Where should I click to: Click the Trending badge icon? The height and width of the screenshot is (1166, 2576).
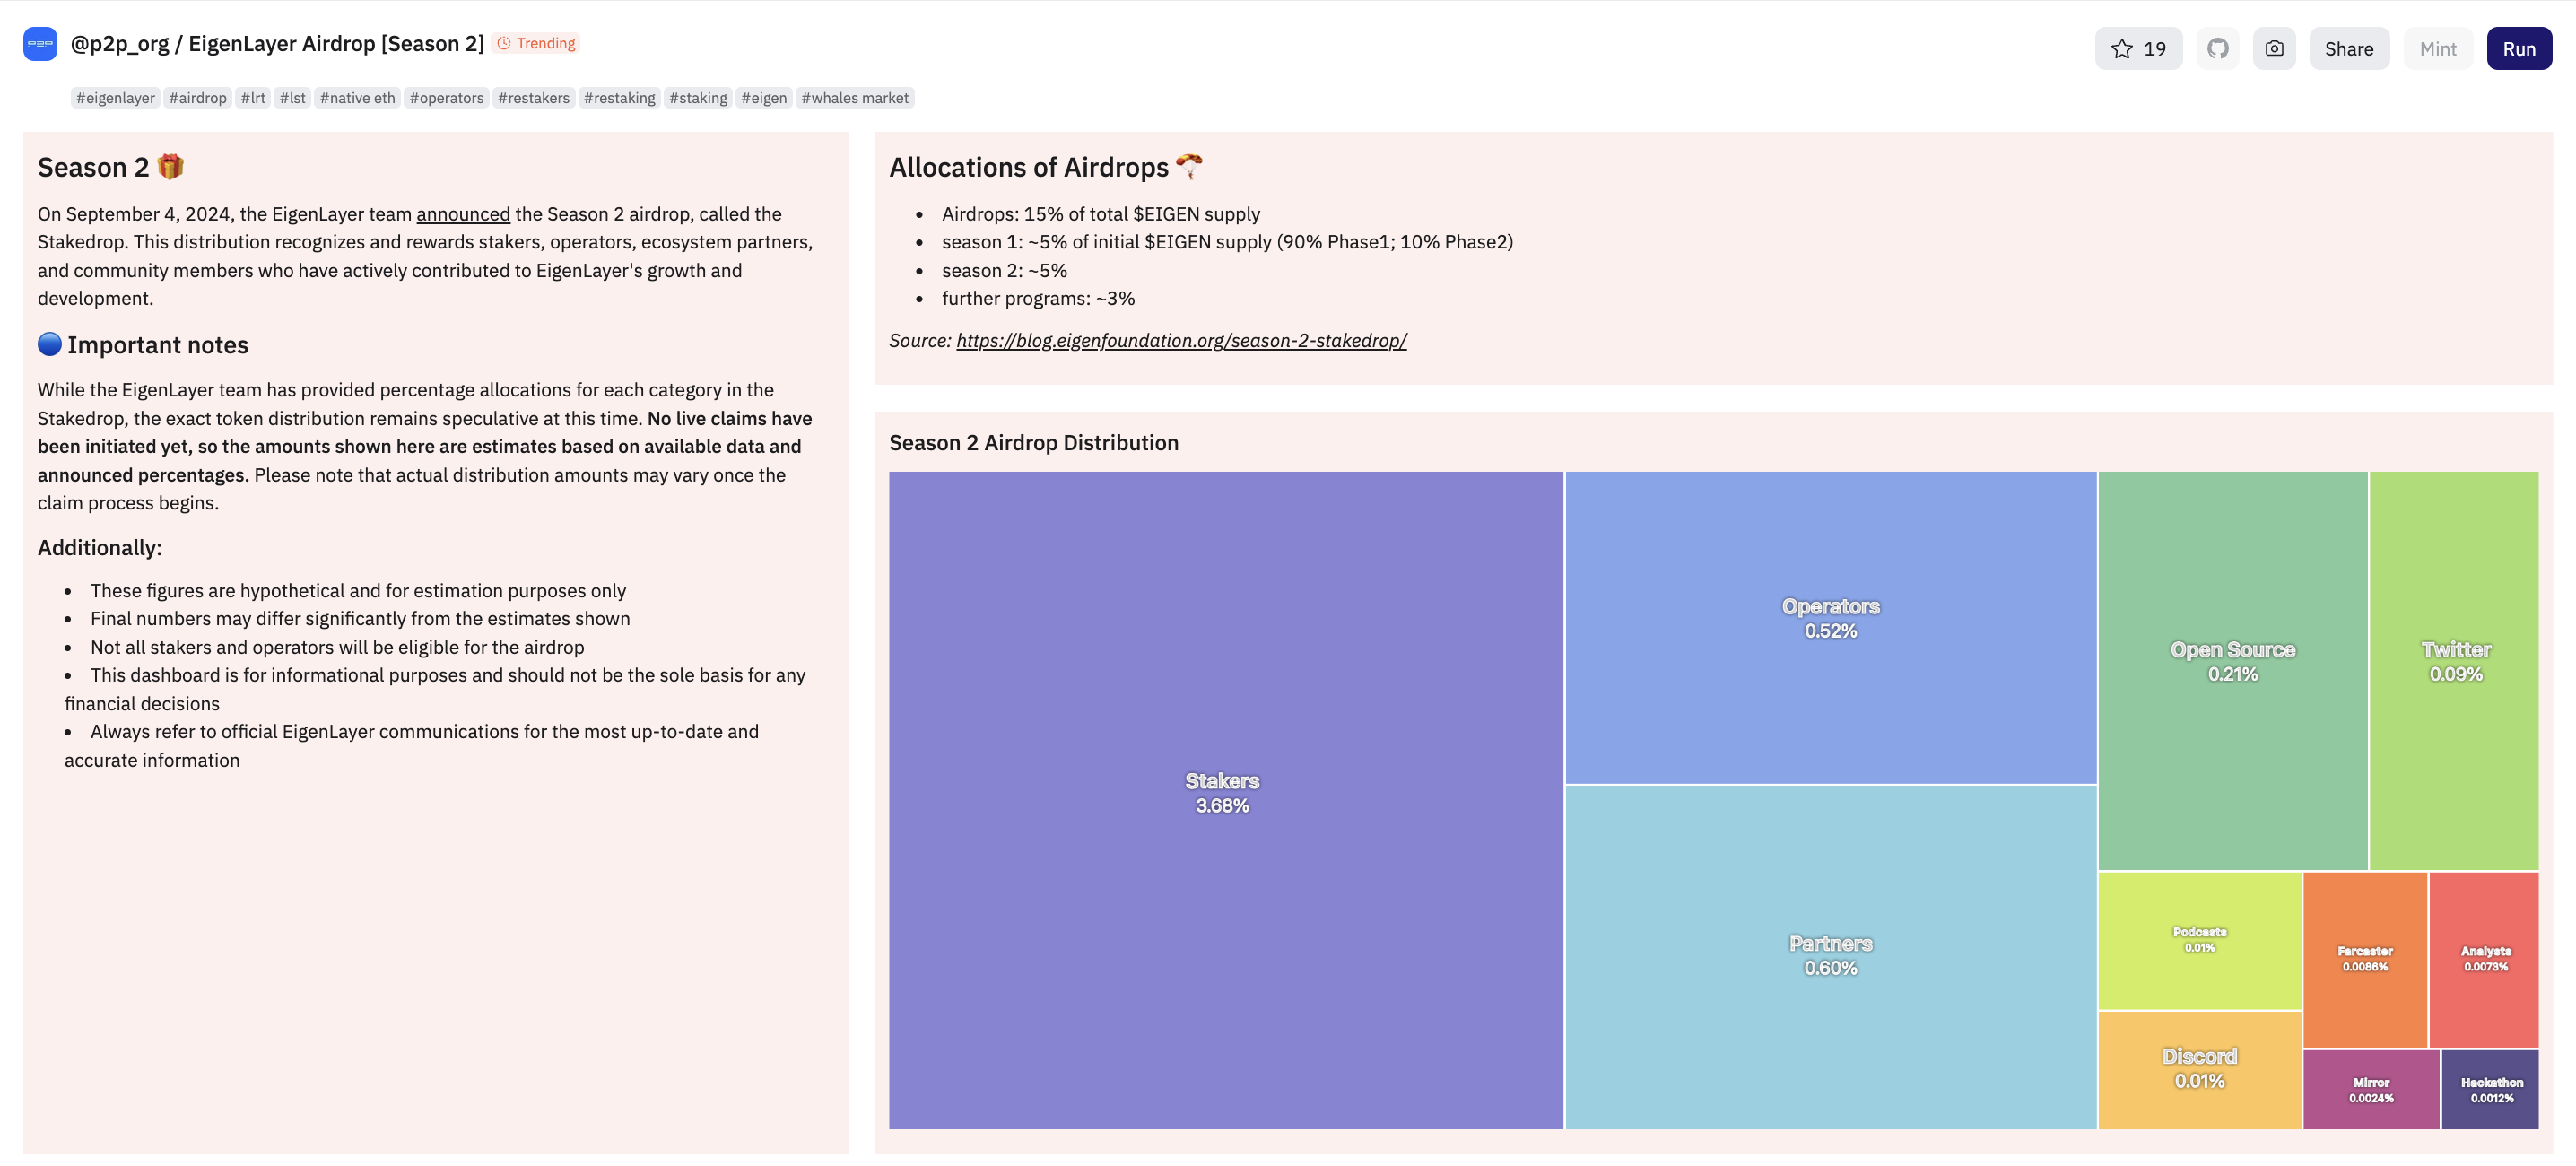click(505, 43)
